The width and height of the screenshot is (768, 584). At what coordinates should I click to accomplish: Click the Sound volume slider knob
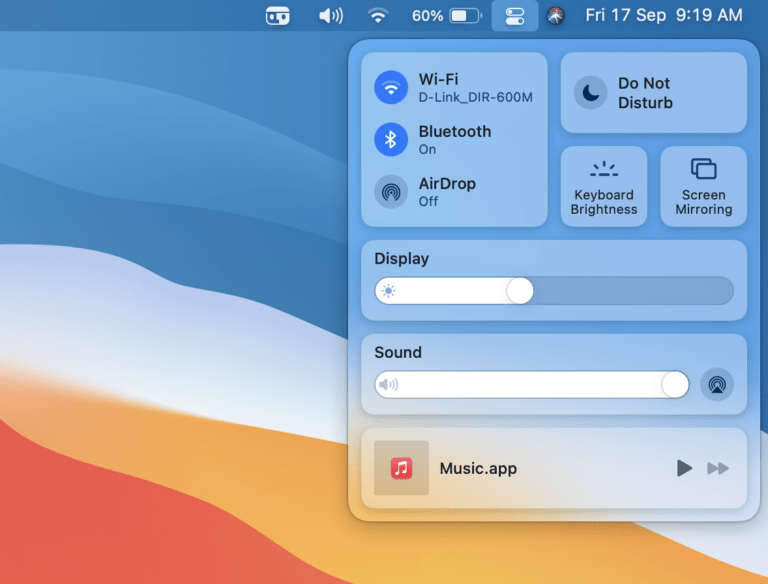(x=675, y=385)
